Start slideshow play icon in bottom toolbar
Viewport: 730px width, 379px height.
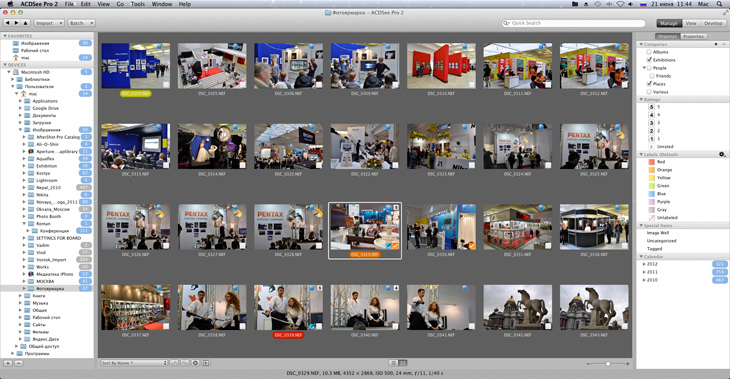pyautogui.click(x=206, y=363)
